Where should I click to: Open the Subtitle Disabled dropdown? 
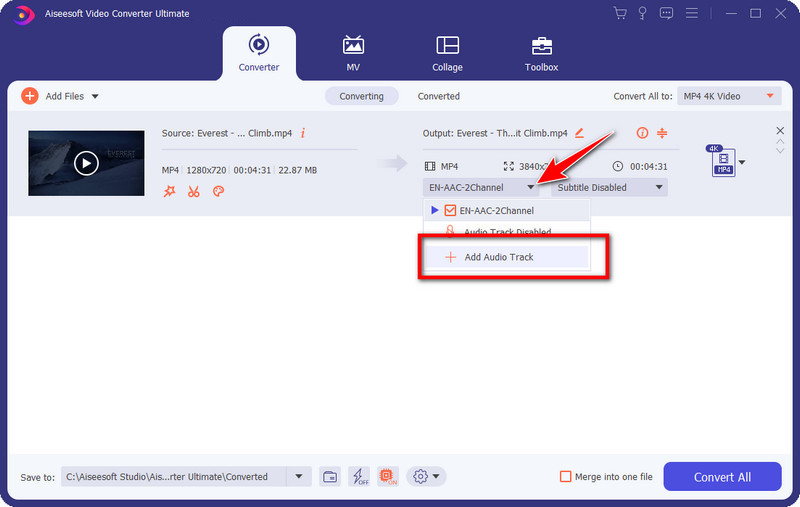tap(607, 187)
